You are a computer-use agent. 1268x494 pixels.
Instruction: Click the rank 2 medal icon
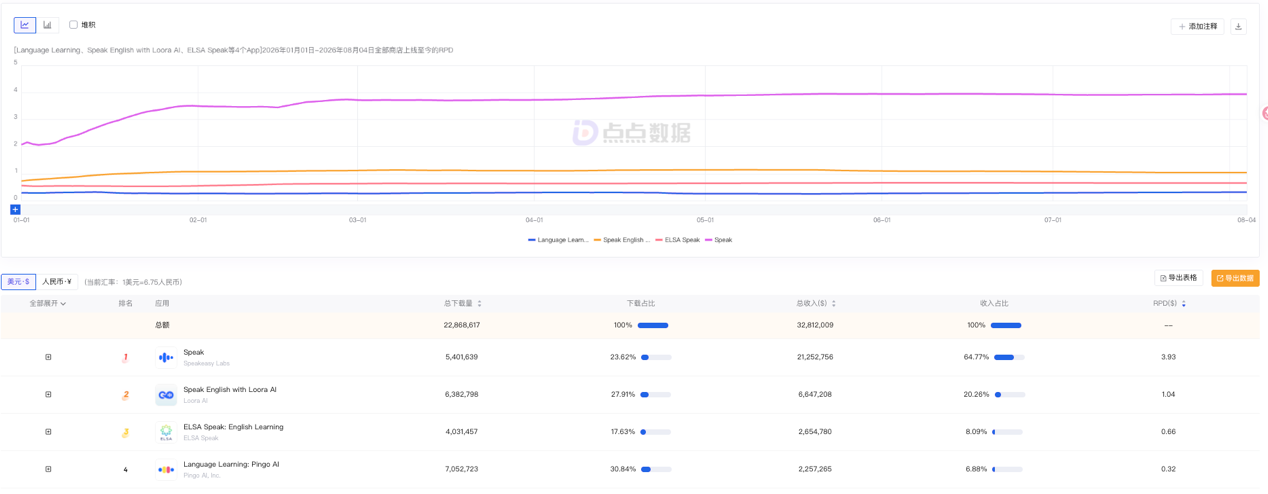pyautogui.click(x=125, y=395)
